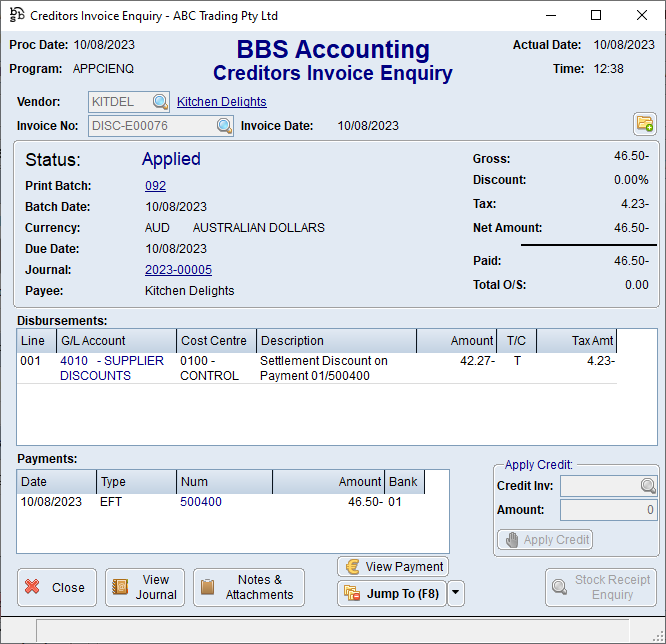
Task: Click the G/L Account column header
Action: [116, 341]
